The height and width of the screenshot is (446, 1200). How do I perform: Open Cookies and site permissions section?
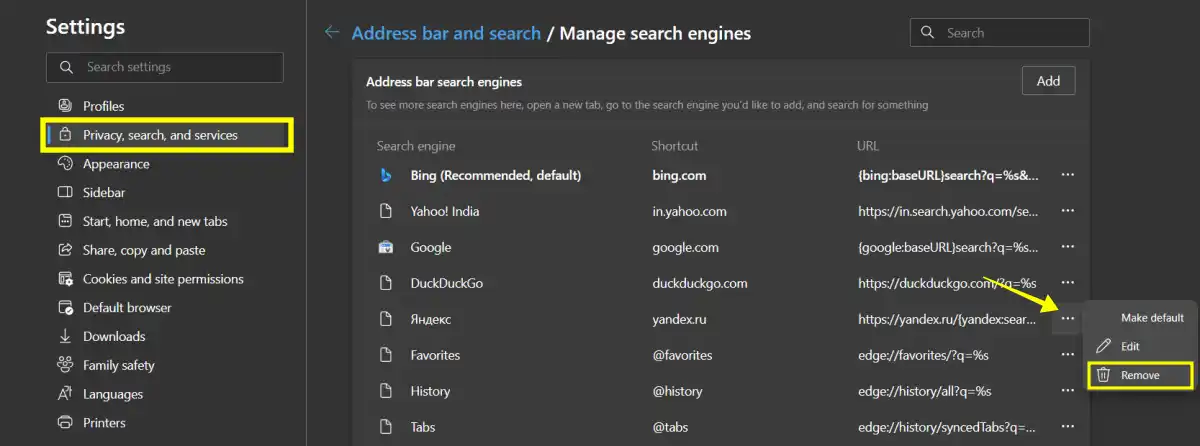pyautogui.click(x=165, y=279)
